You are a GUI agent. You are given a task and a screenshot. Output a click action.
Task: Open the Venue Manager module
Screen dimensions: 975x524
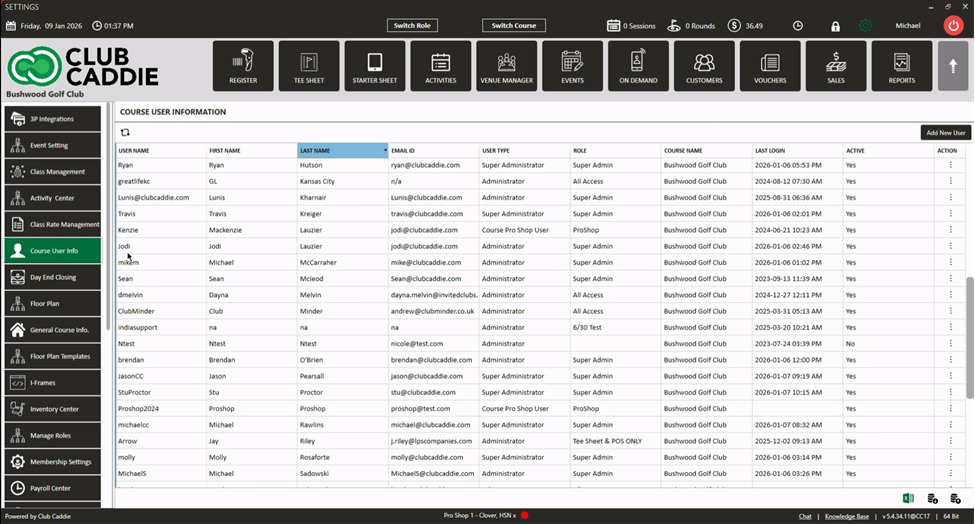click(507, 66)
